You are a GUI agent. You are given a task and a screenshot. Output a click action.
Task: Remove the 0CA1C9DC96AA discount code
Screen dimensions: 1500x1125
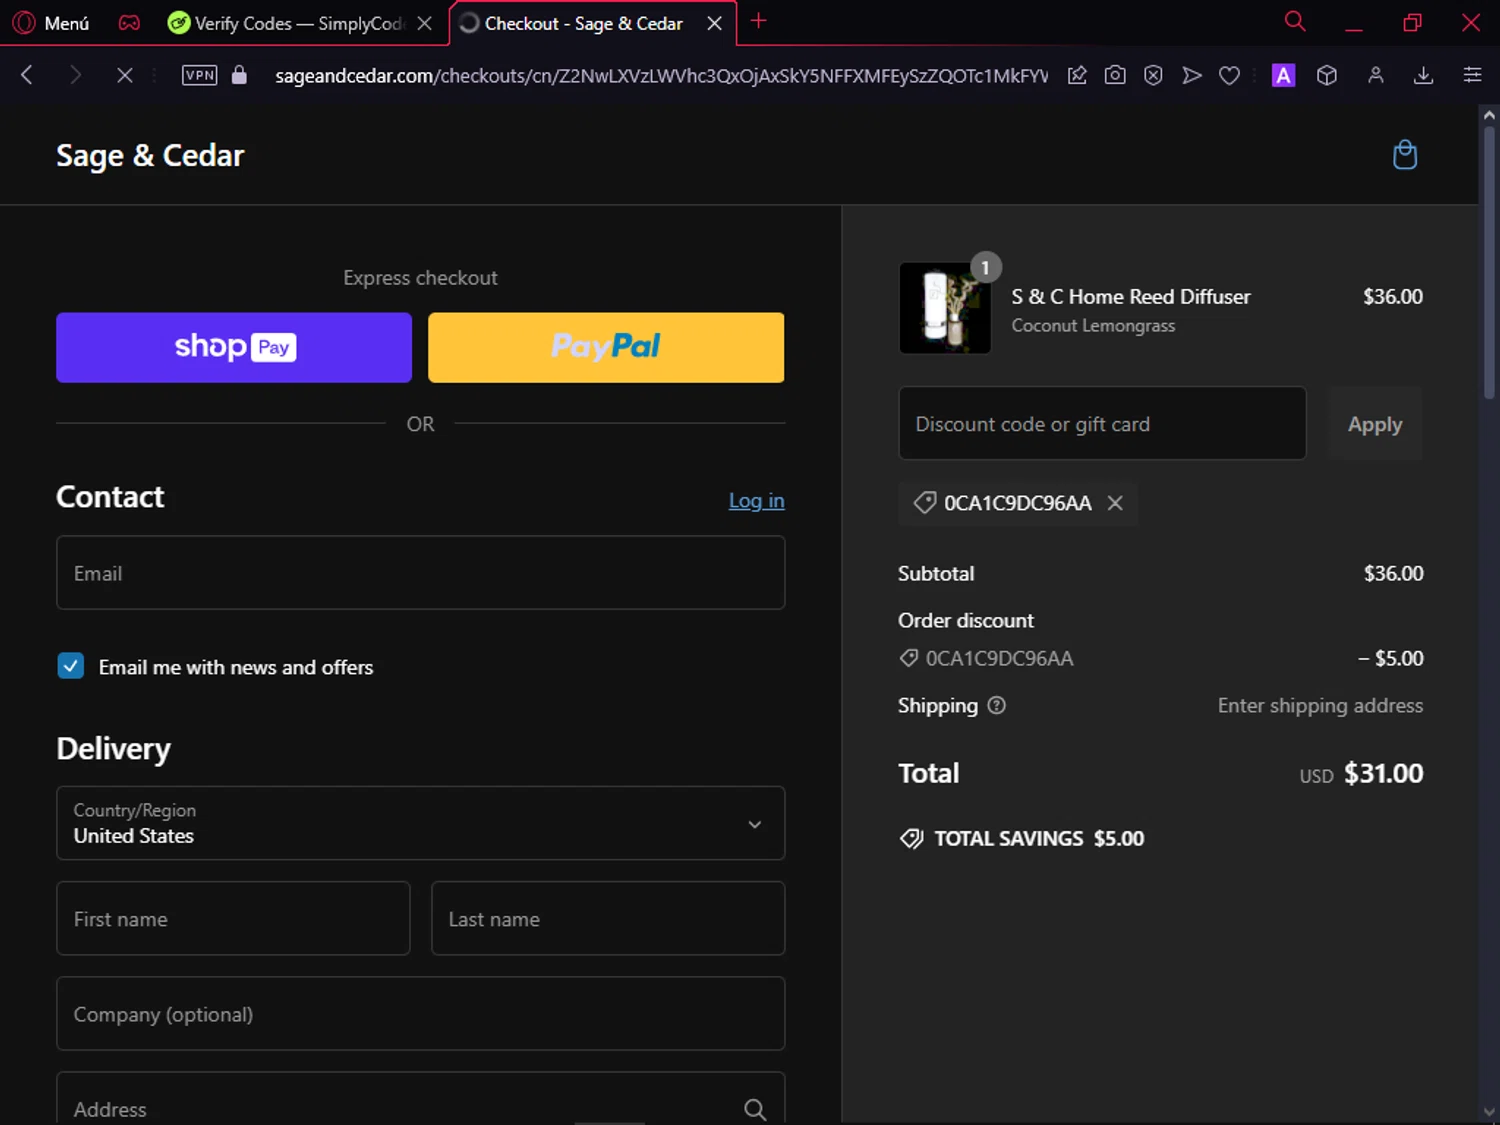pos(1115,503)
